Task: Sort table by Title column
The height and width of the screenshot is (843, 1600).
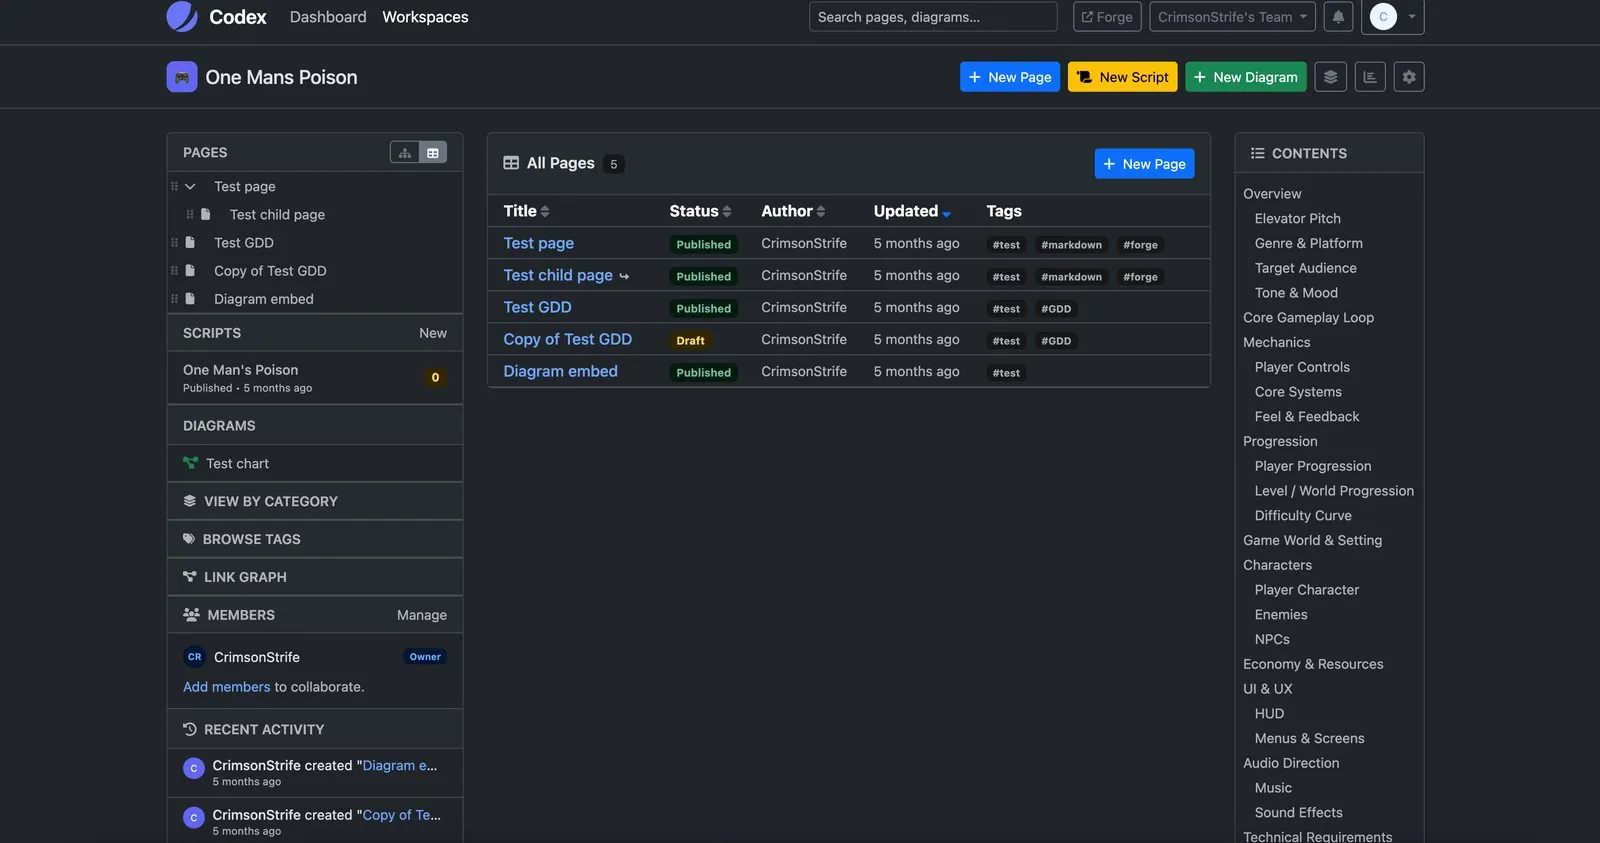Action: (526, 211)
